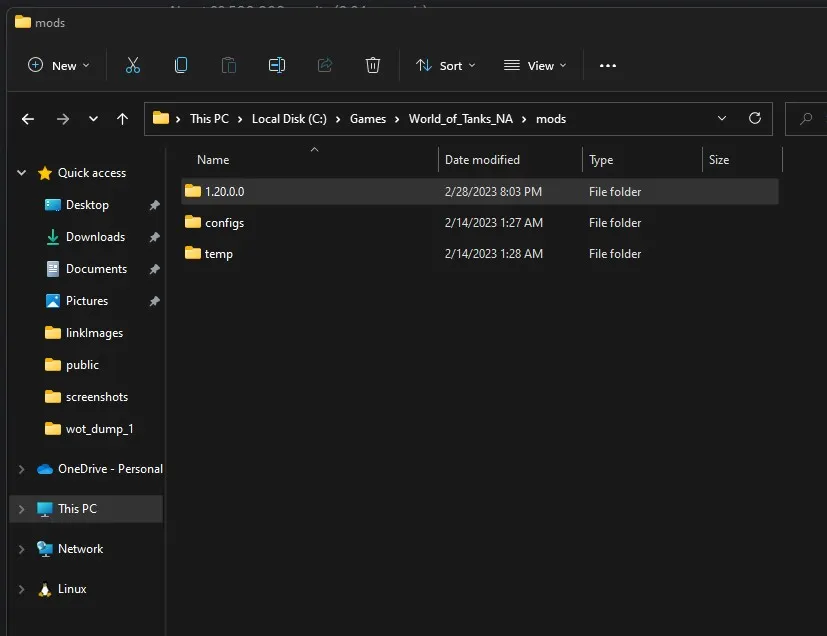Select wot_dump_1 in the sidebar
This screenshot has height=636, width=827.
pos(99,429)
